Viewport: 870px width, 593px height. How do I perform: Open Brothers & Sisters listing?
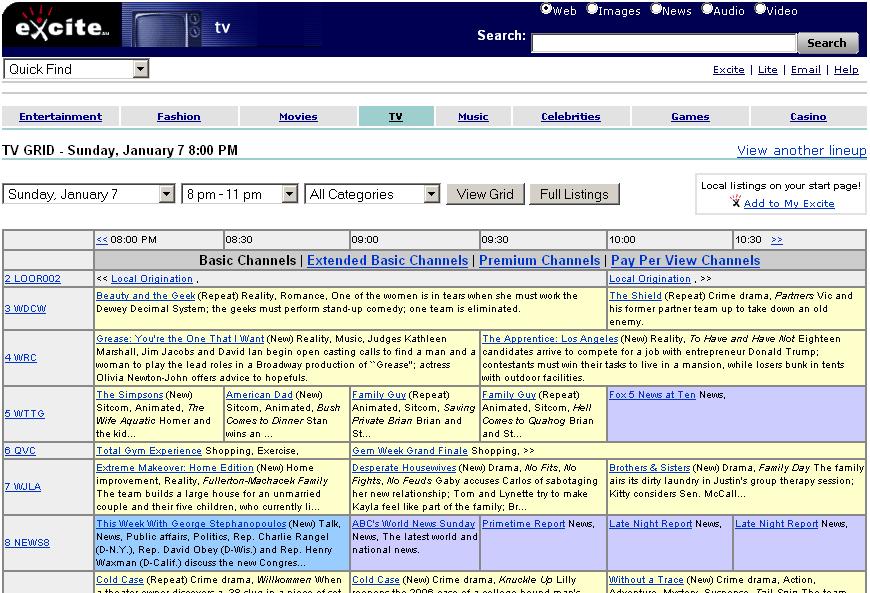coord(650,468)
